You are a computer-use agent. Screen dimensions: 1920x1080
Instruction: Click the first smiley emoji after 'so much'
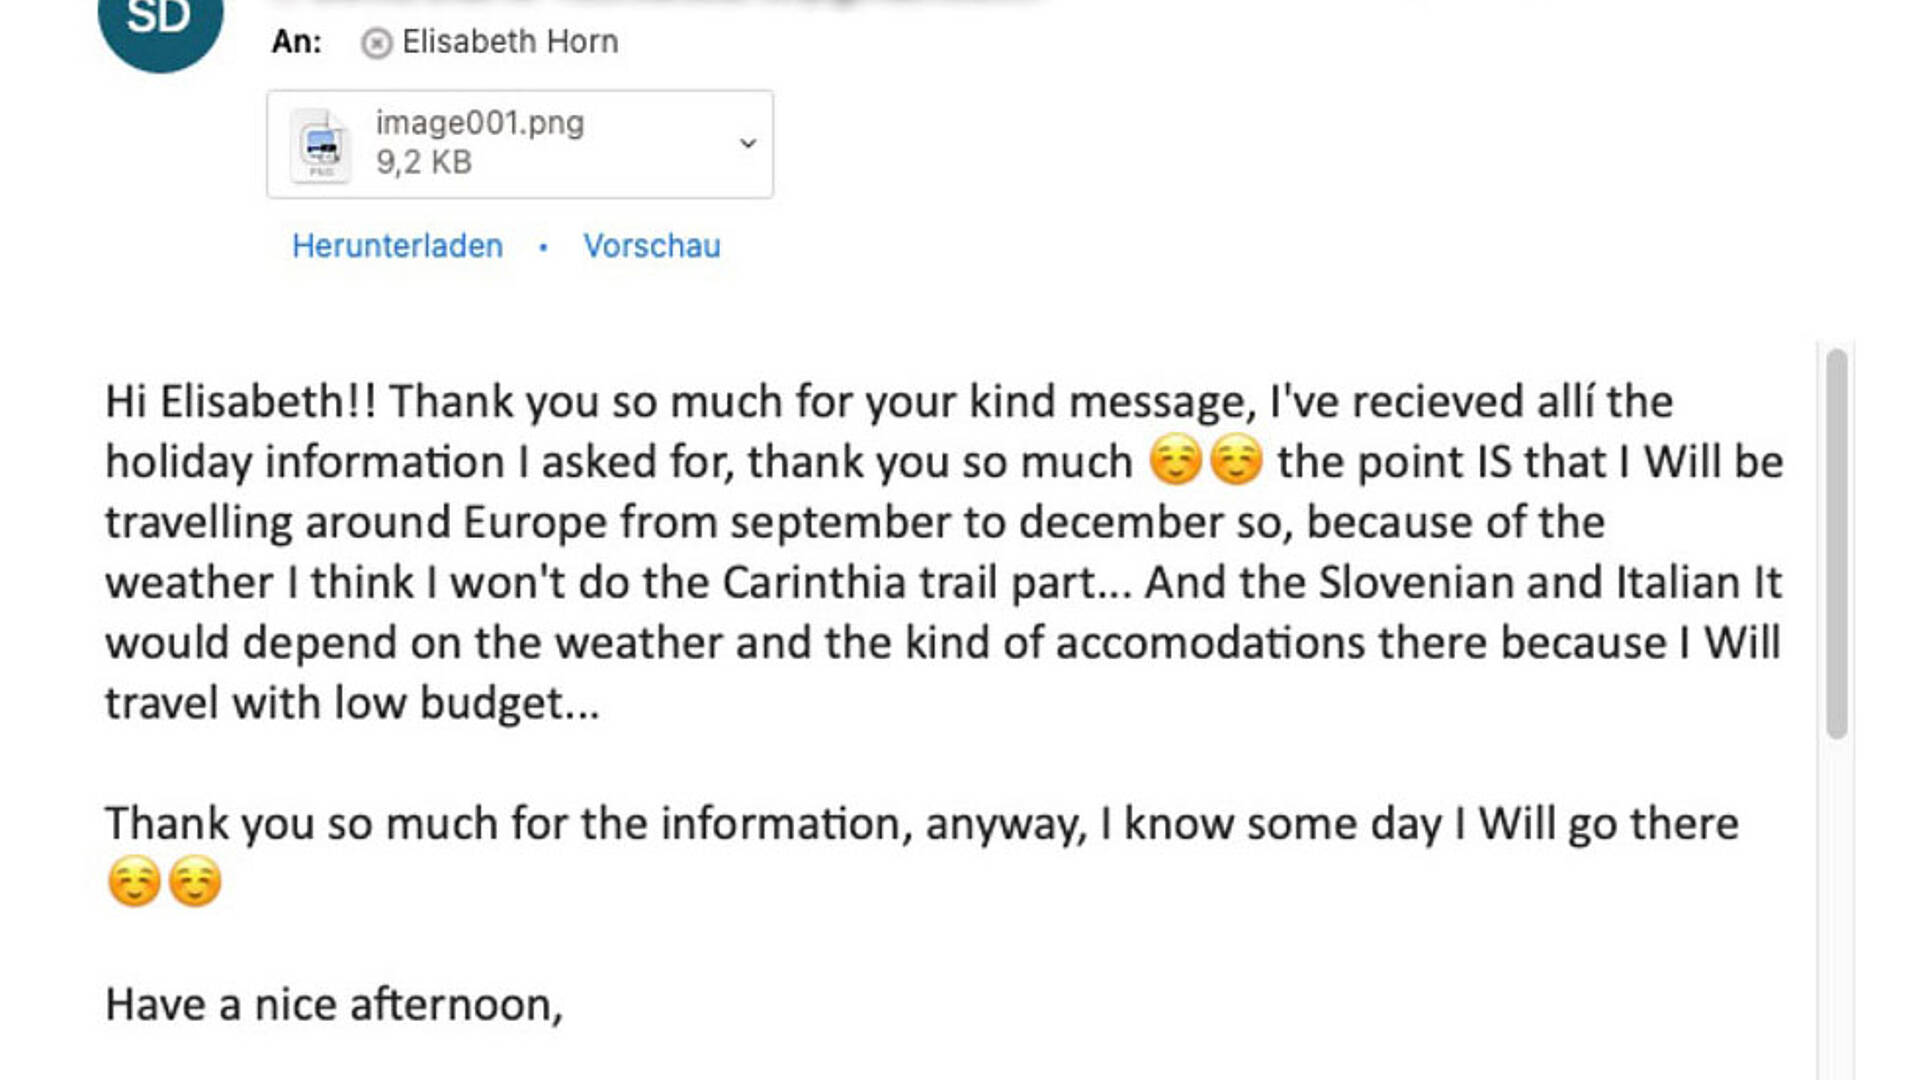pos(1175,462)
